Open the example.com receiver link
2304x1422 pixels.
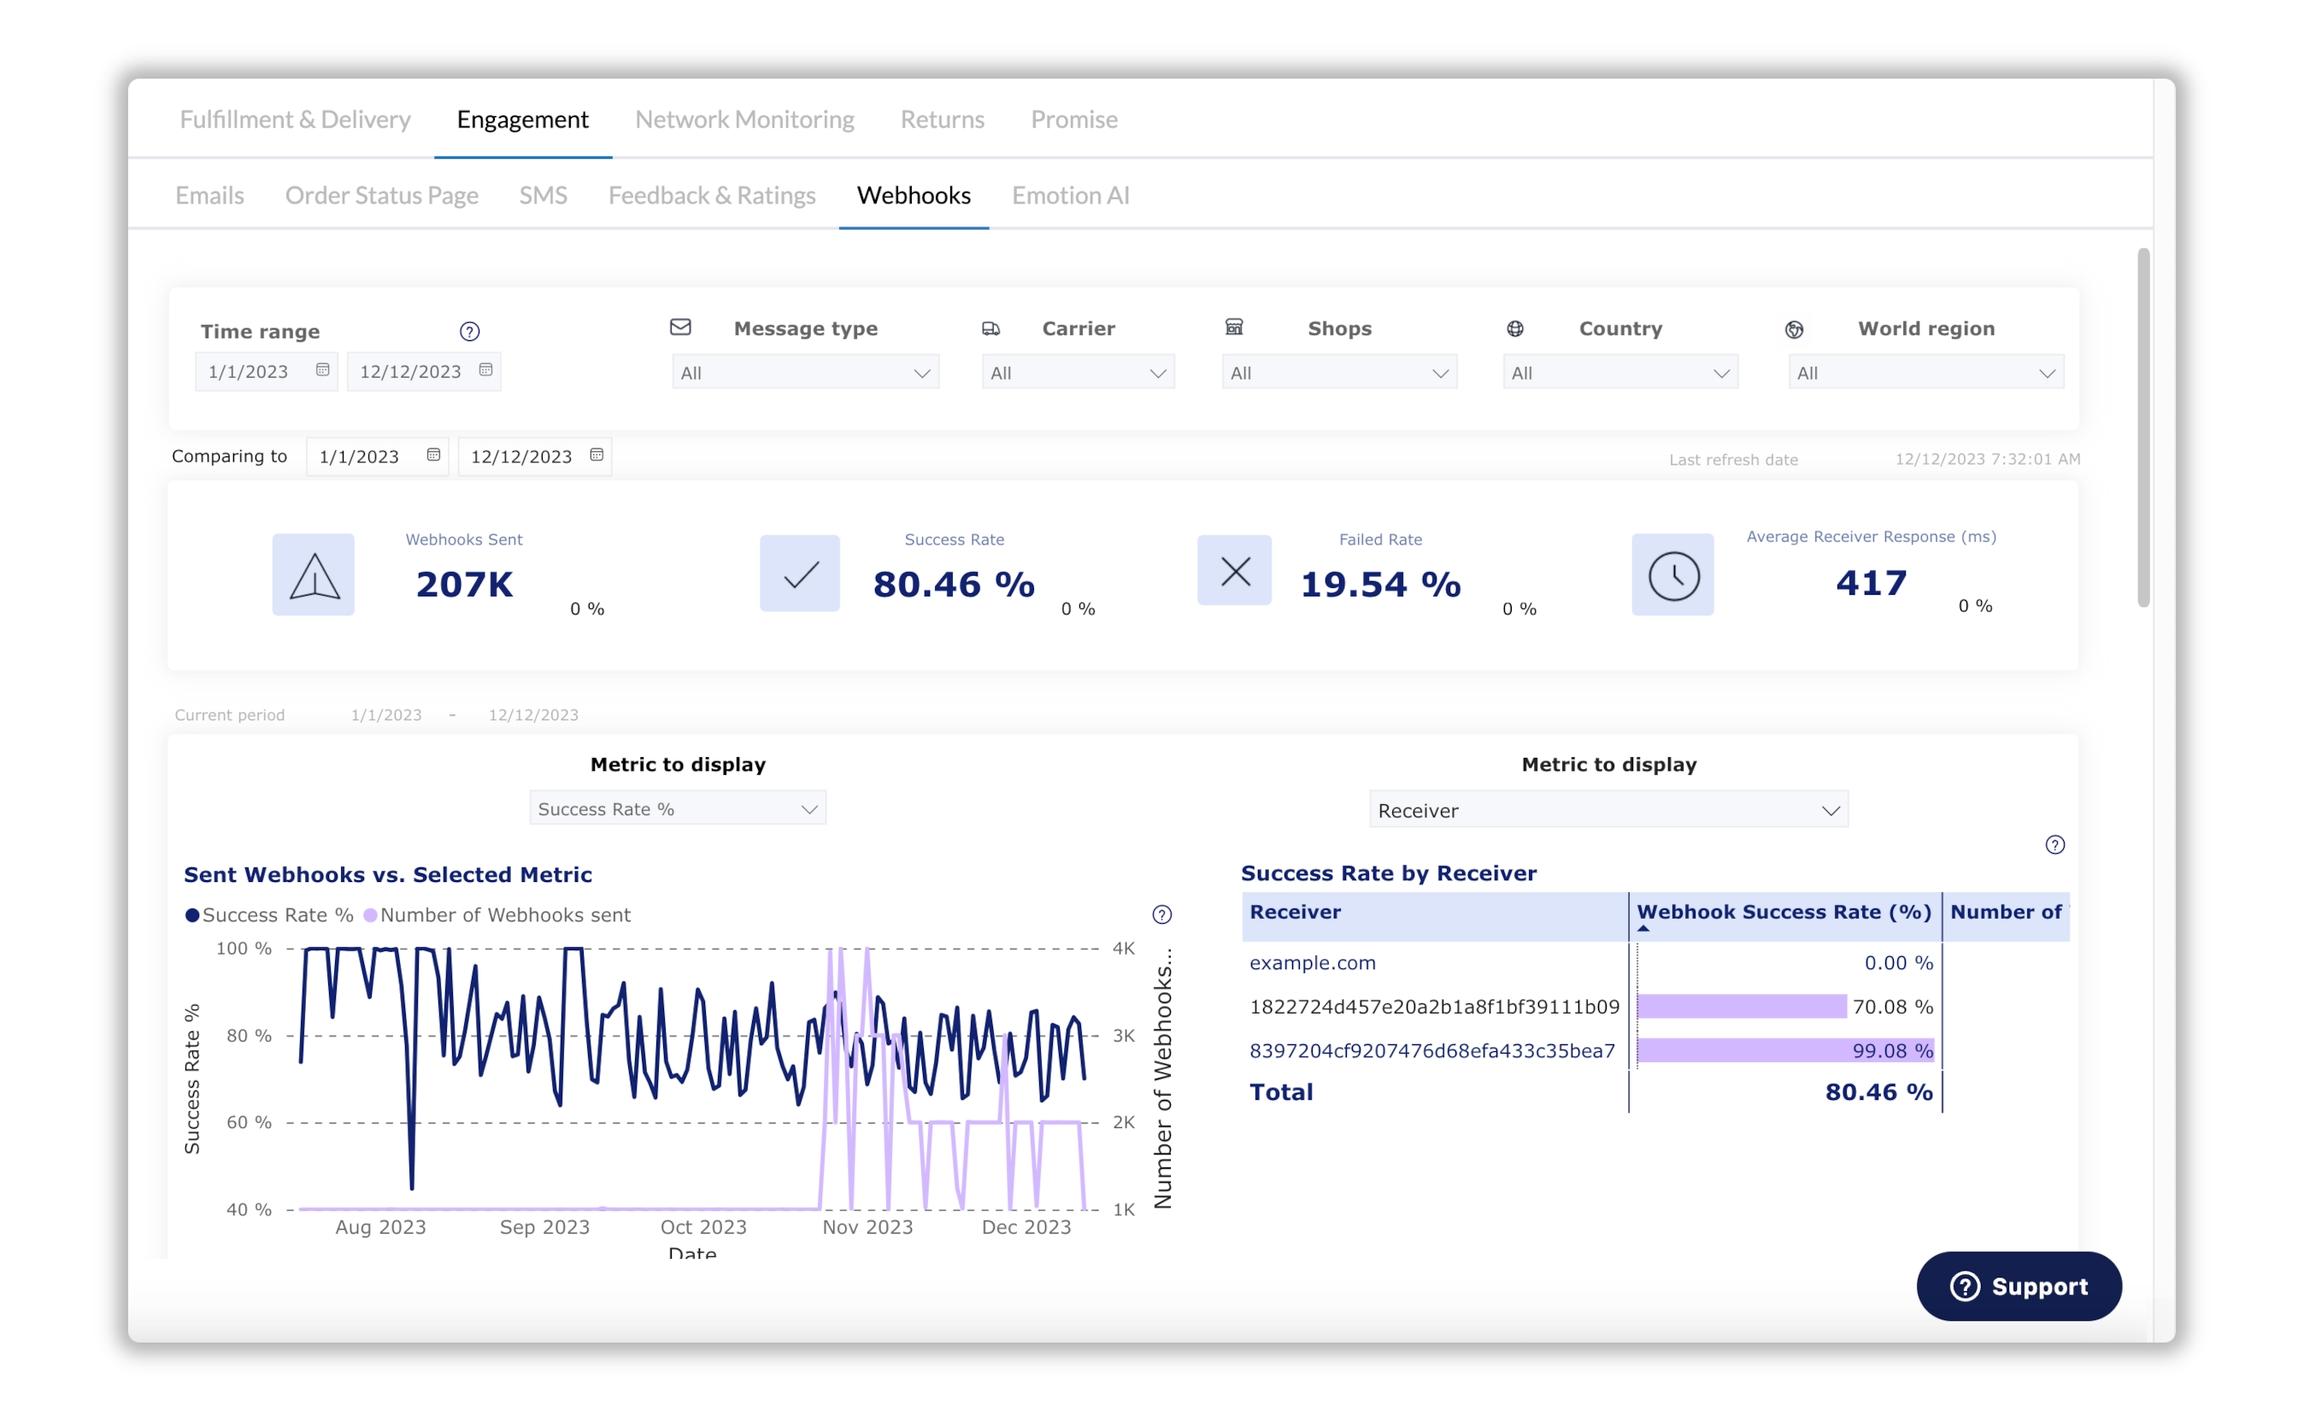click(1312, 963)
